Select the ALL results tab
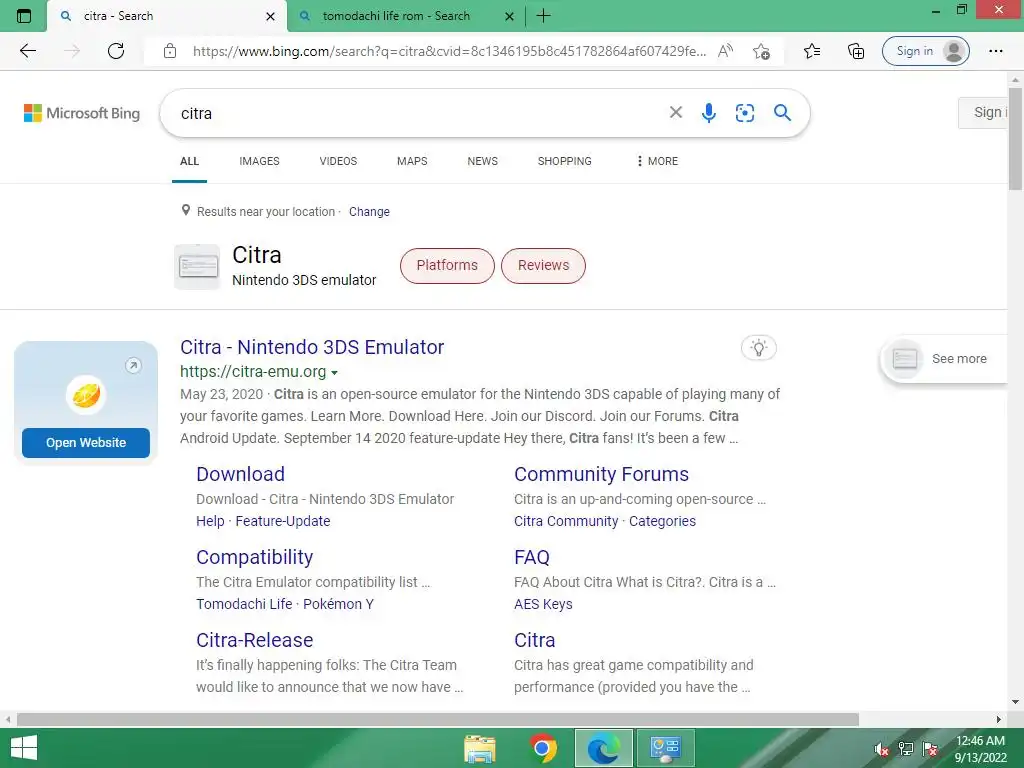This screenshot has height=768, width=1024. 189,161
